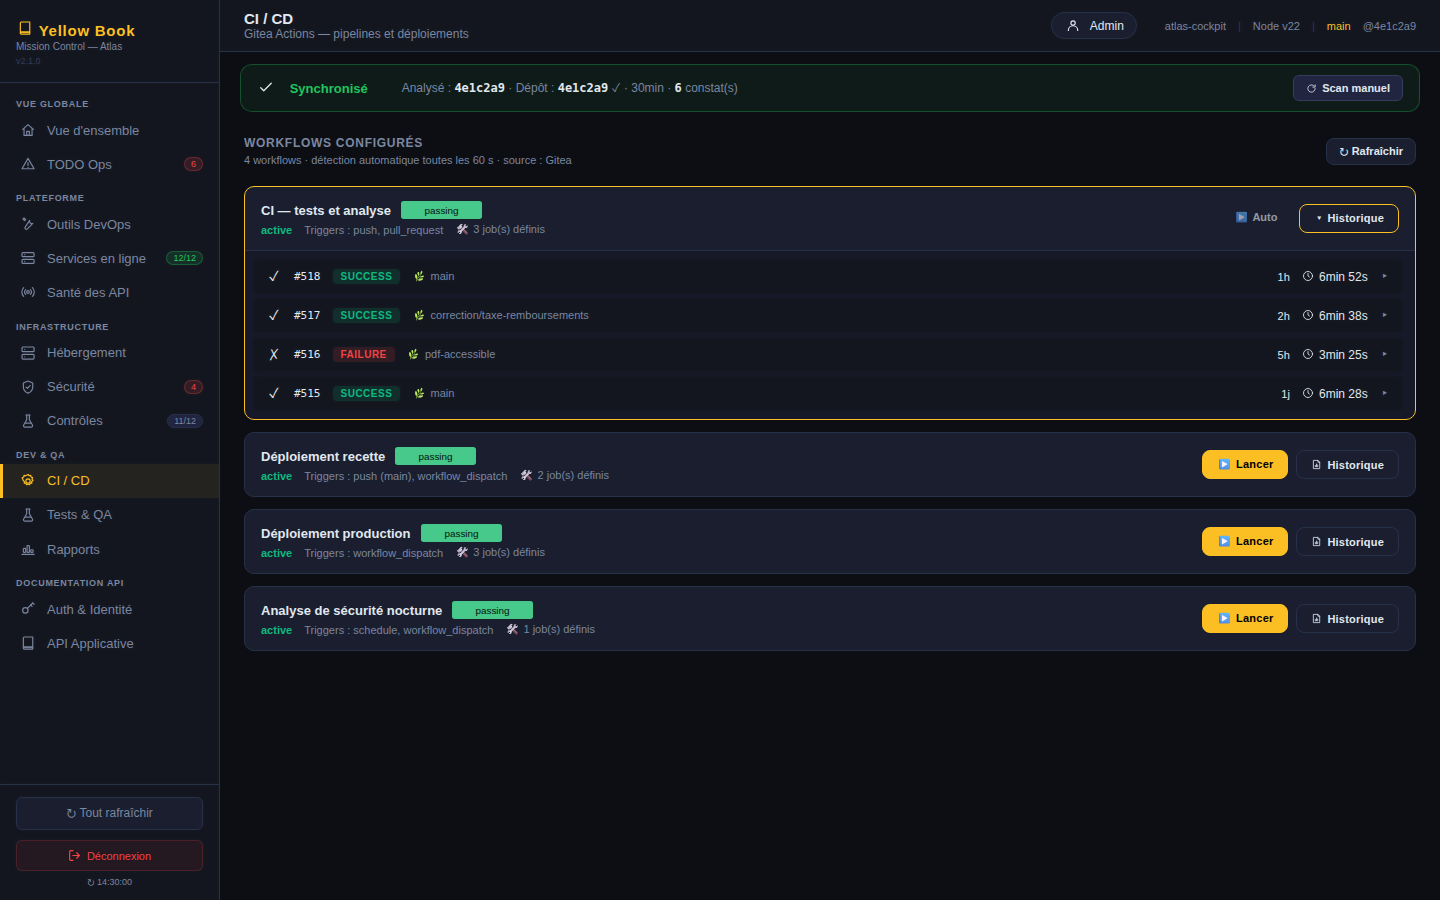1440x900 pixels.
Task: Expand run #515 chevron
Action: tap(1385, 393)
